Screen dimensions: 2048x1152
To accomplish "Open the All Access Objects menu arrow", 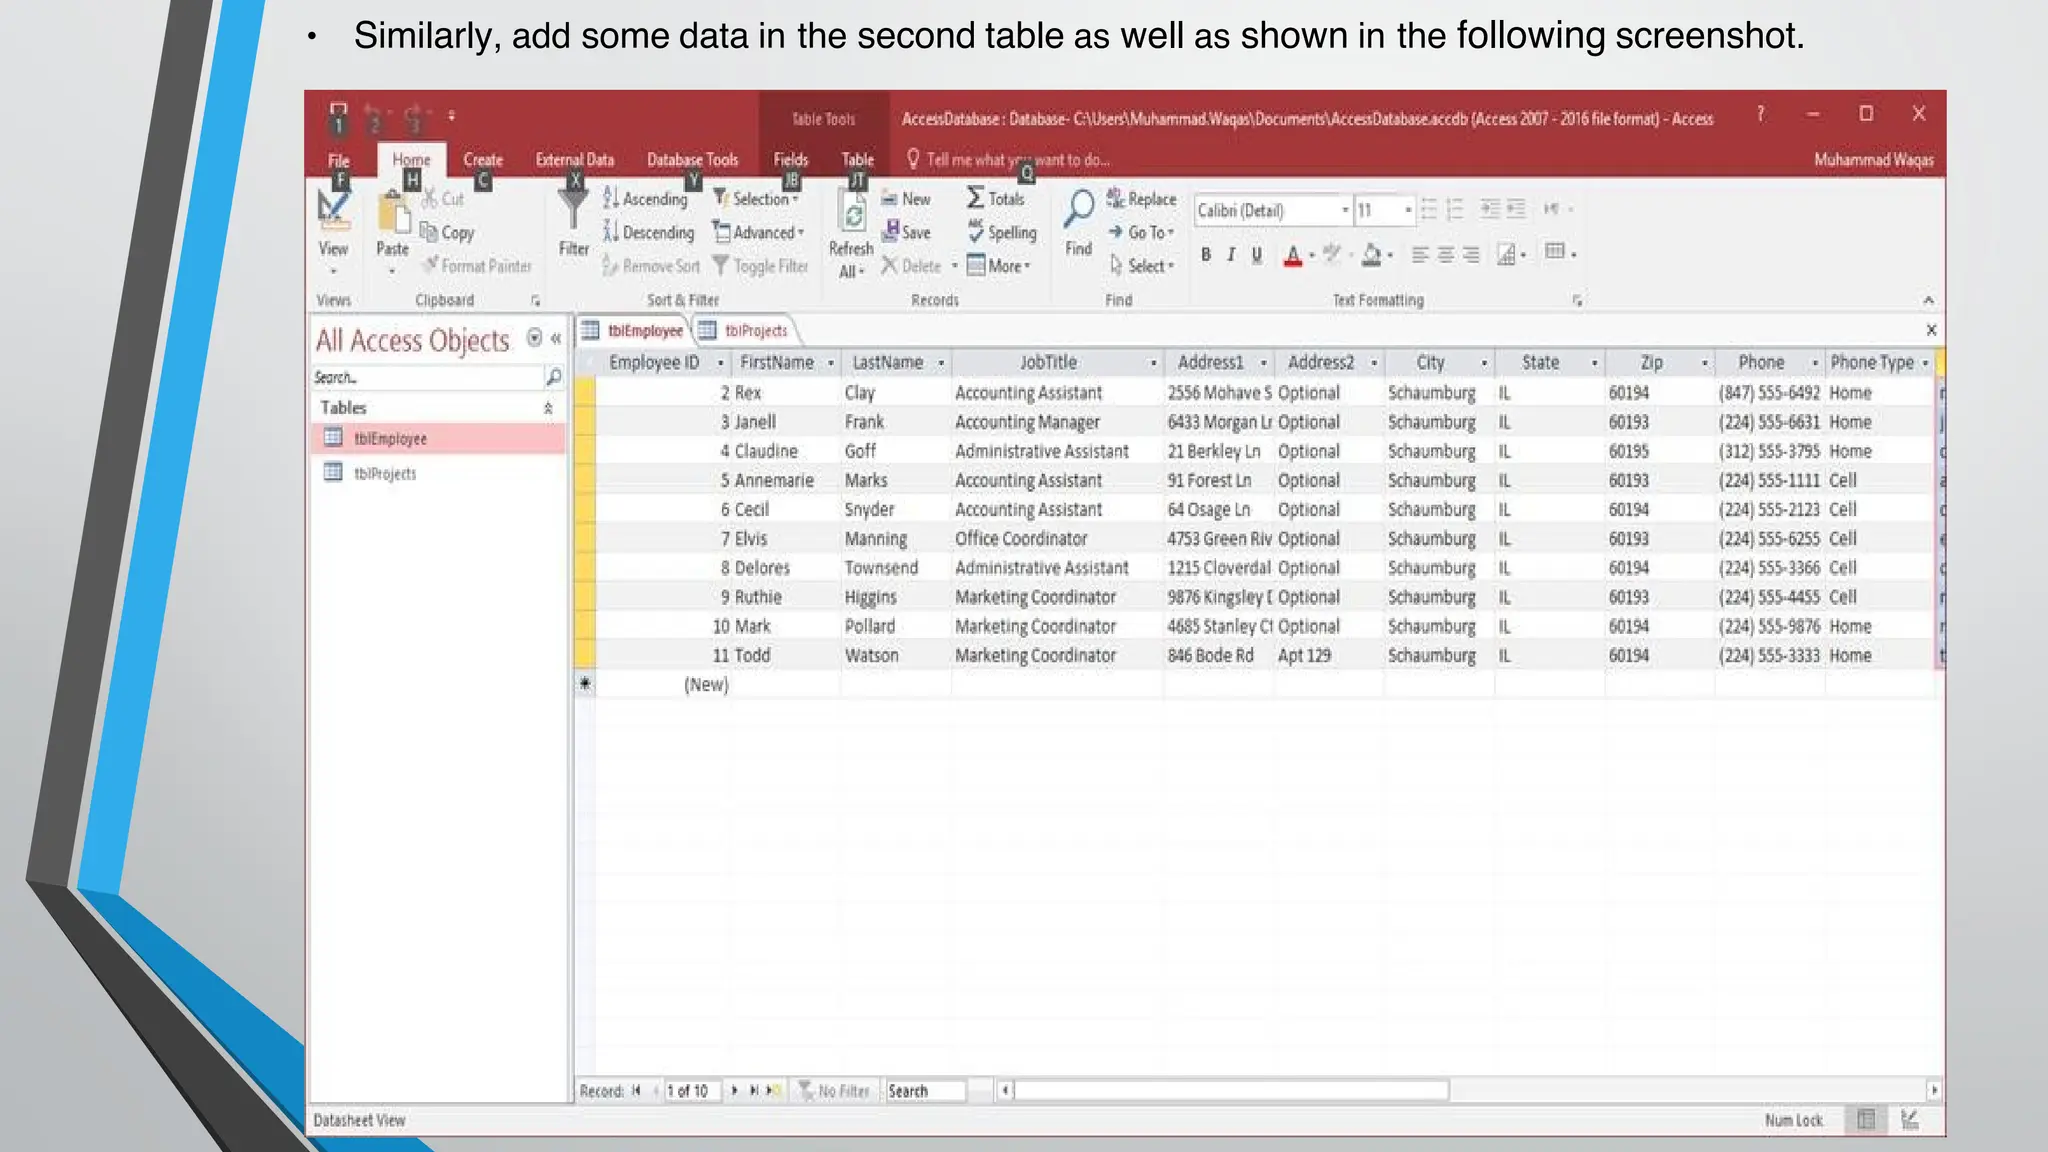I will point(535,338).
